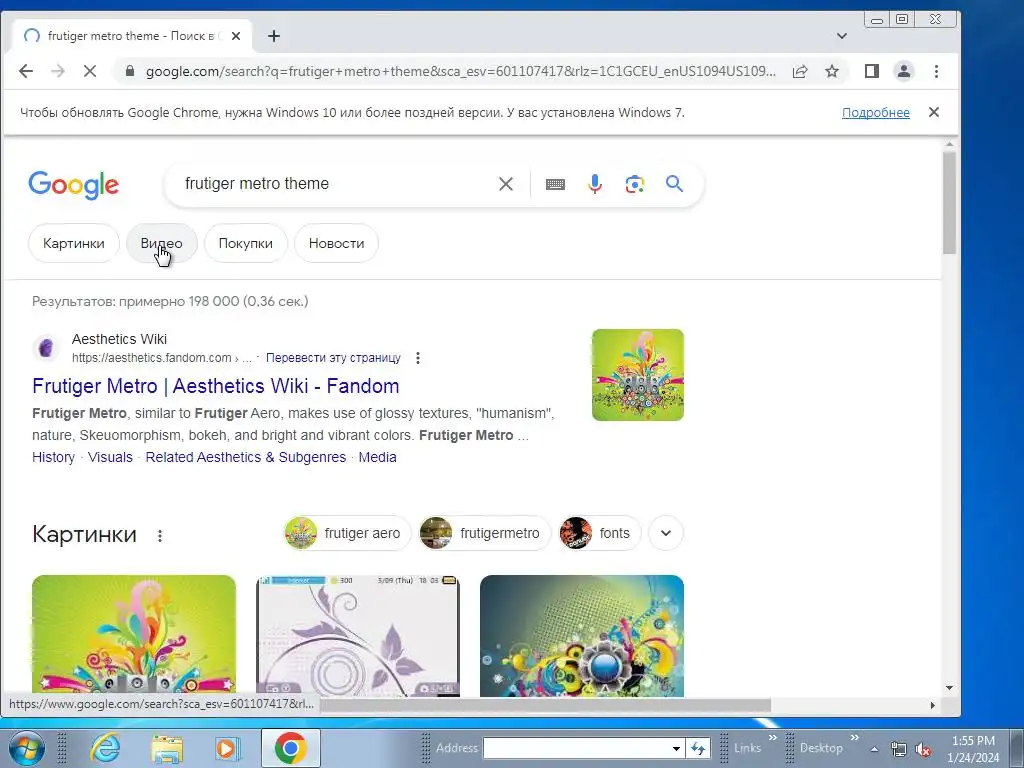Click the taskbar Address input field
Viewport: 1024px width, 768px height.
[577, 748]
